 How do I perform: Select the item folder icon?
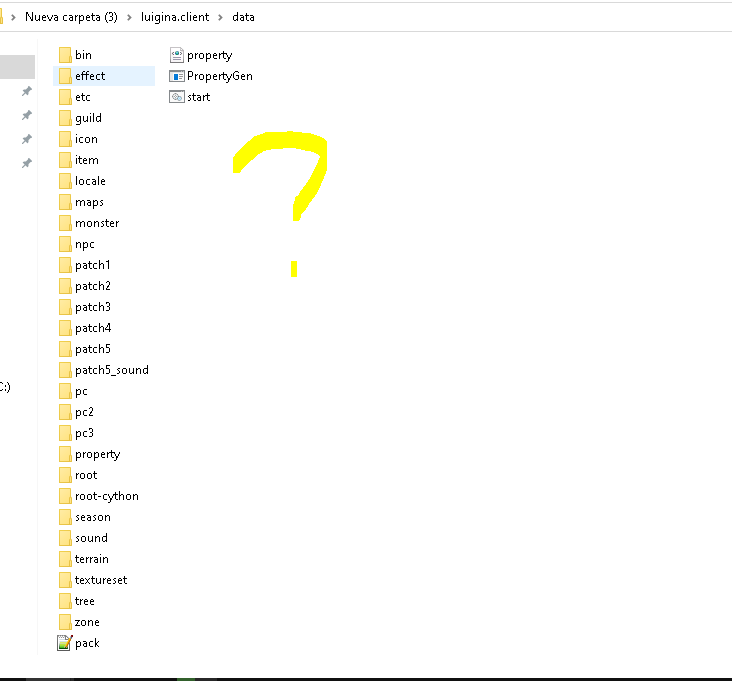(65, 160)
